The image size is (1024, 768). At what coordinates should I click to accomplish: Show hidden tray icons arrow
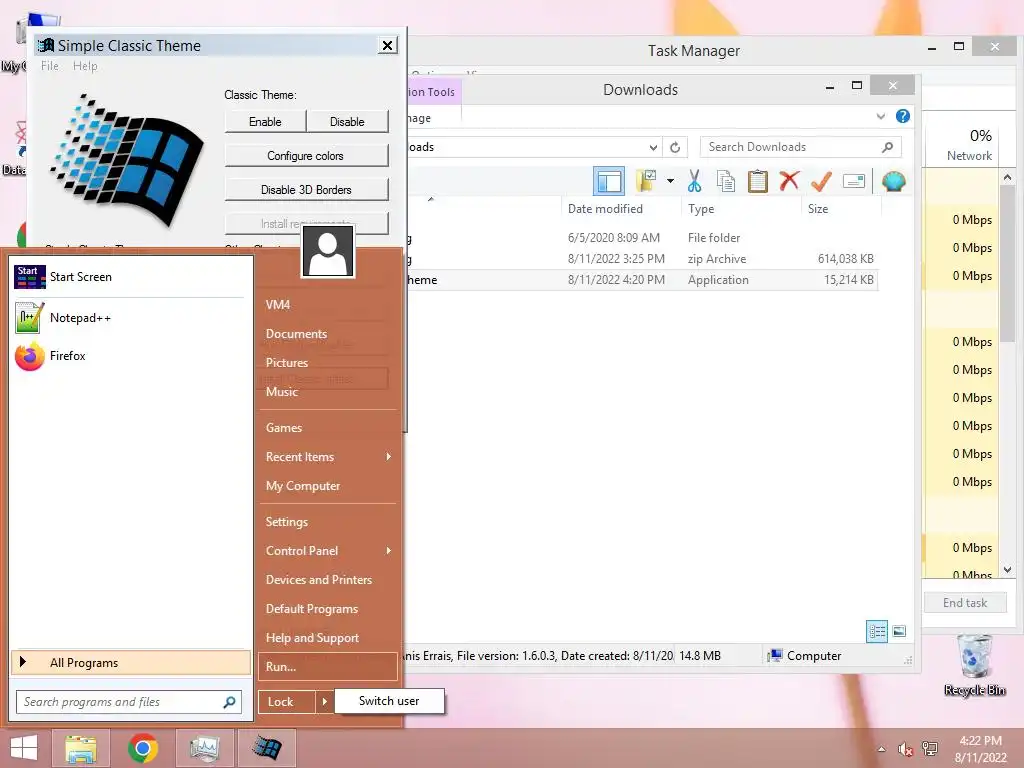(882, 749)
